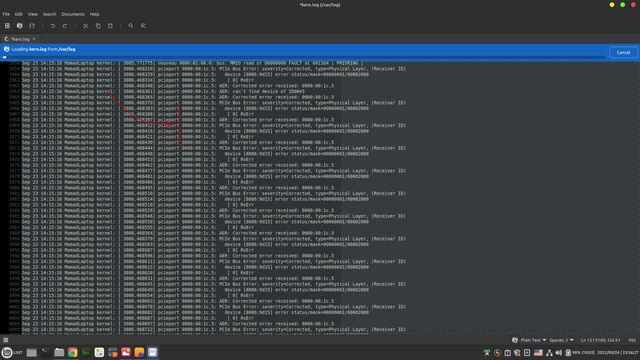Click the update manager shield tray icon
The width and height of the screenshot is (640, 360).
click(517, 352)
